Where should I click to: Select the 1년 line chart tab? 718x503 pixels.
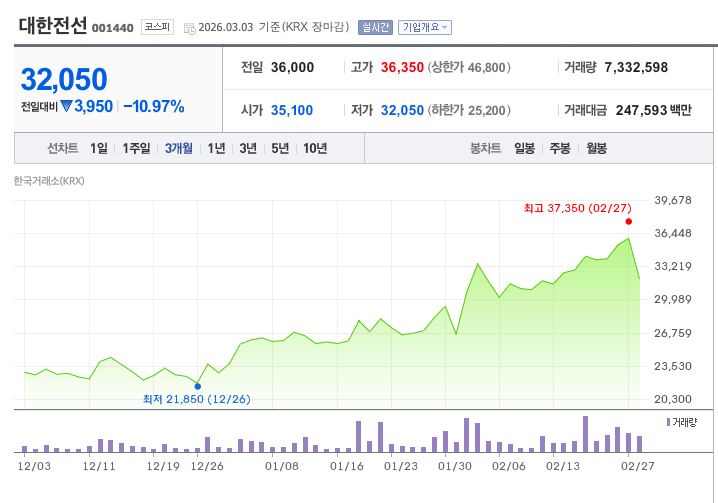216,148
